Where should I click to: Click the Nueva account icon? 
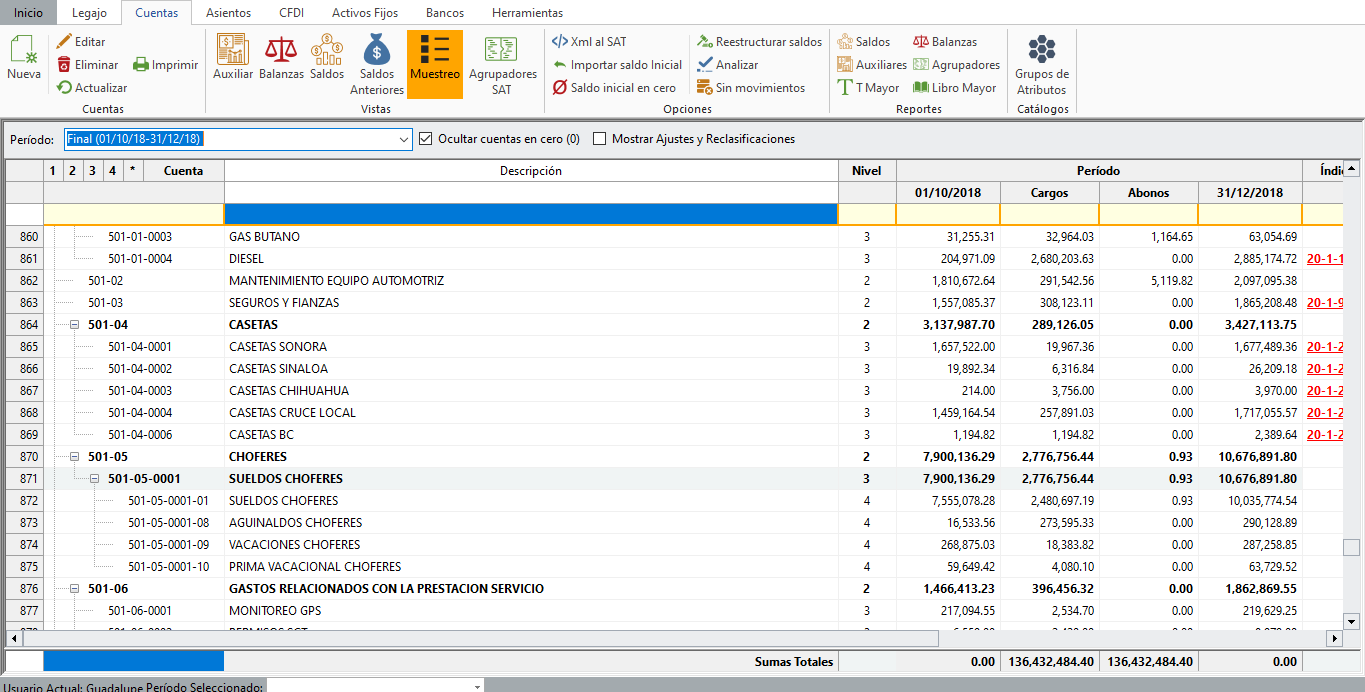point(24,52)
